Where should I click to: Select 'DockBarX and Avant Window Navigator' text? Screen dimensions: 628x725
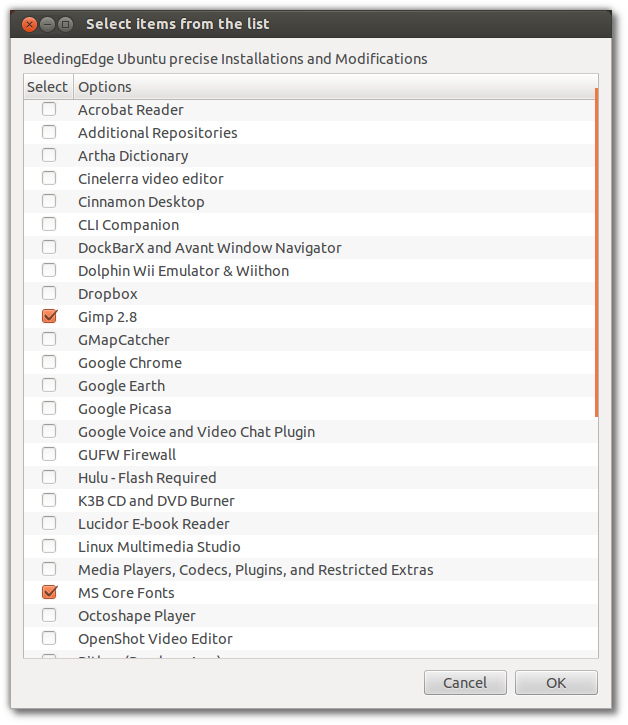(x=209, y=248)
